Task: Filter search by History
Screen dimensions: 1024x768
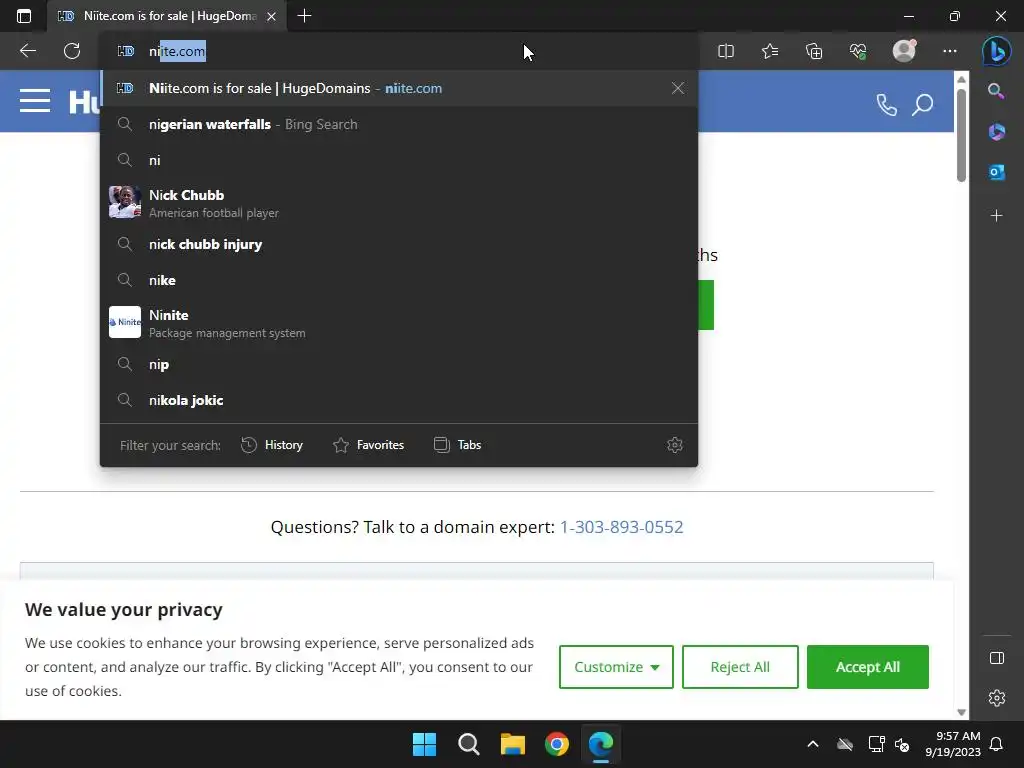Action: tap(272, 445)
